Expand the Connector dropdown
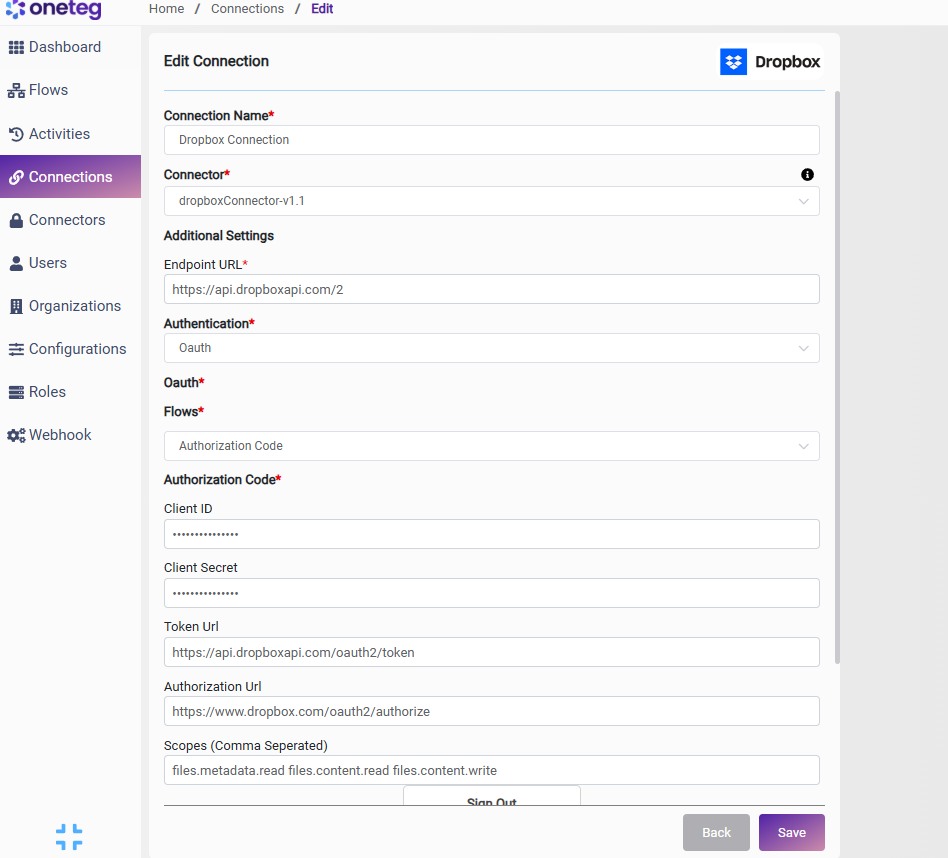The image size is (948, 858). pos(492,201)
